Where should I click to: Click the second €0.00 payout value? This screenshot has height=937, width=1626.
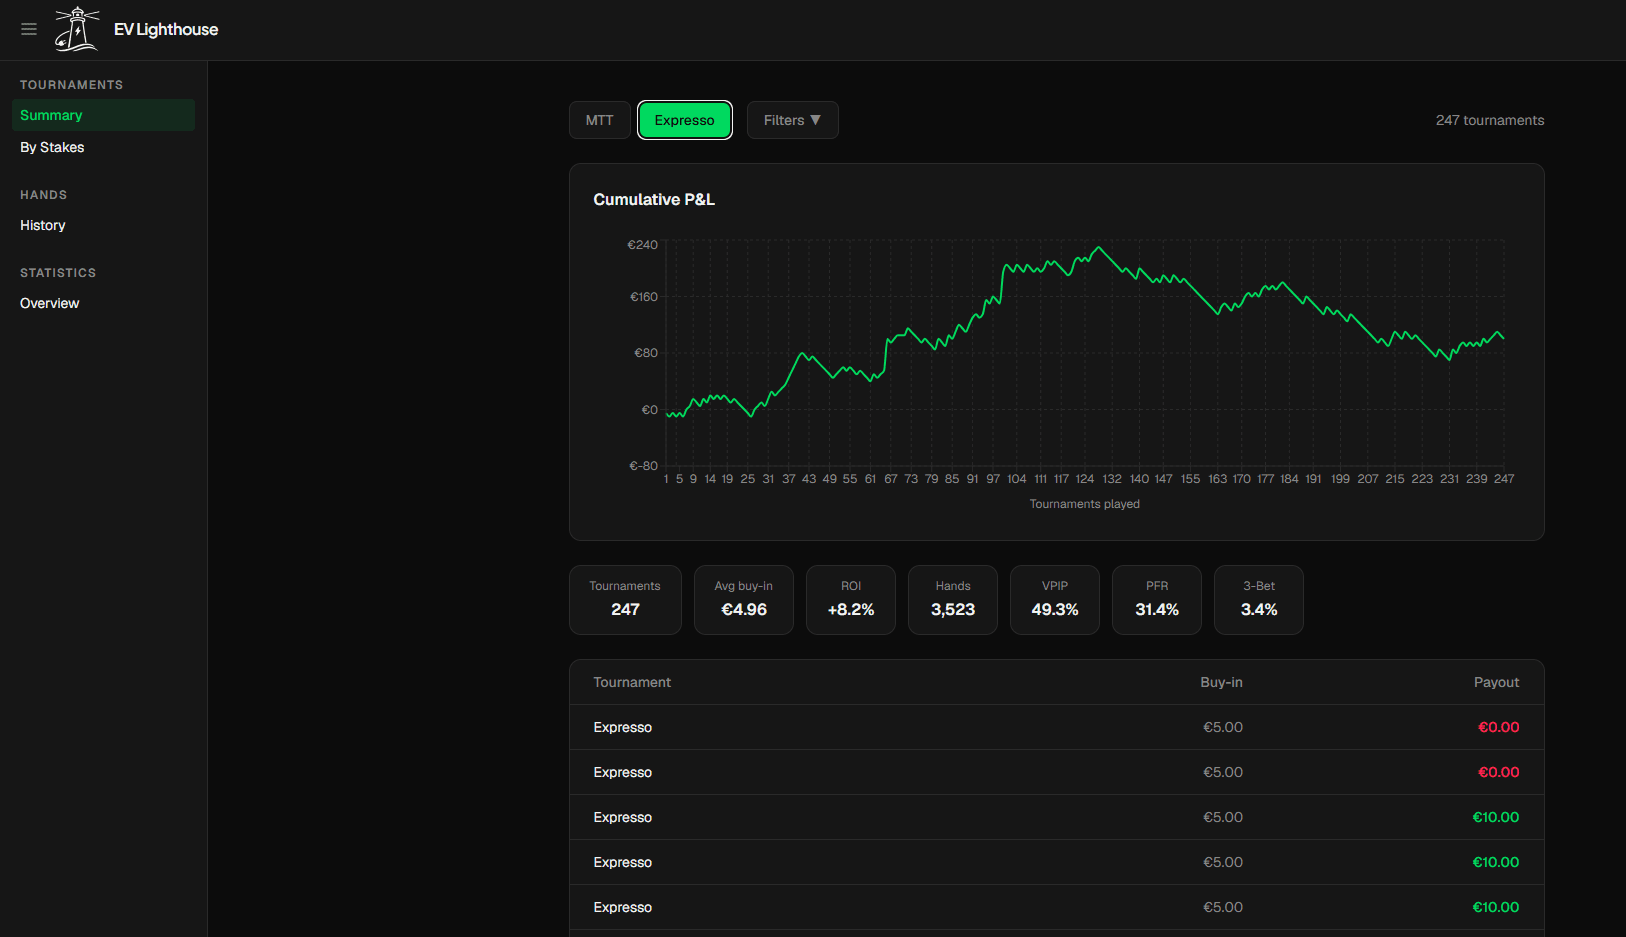tap(1498, 772)
